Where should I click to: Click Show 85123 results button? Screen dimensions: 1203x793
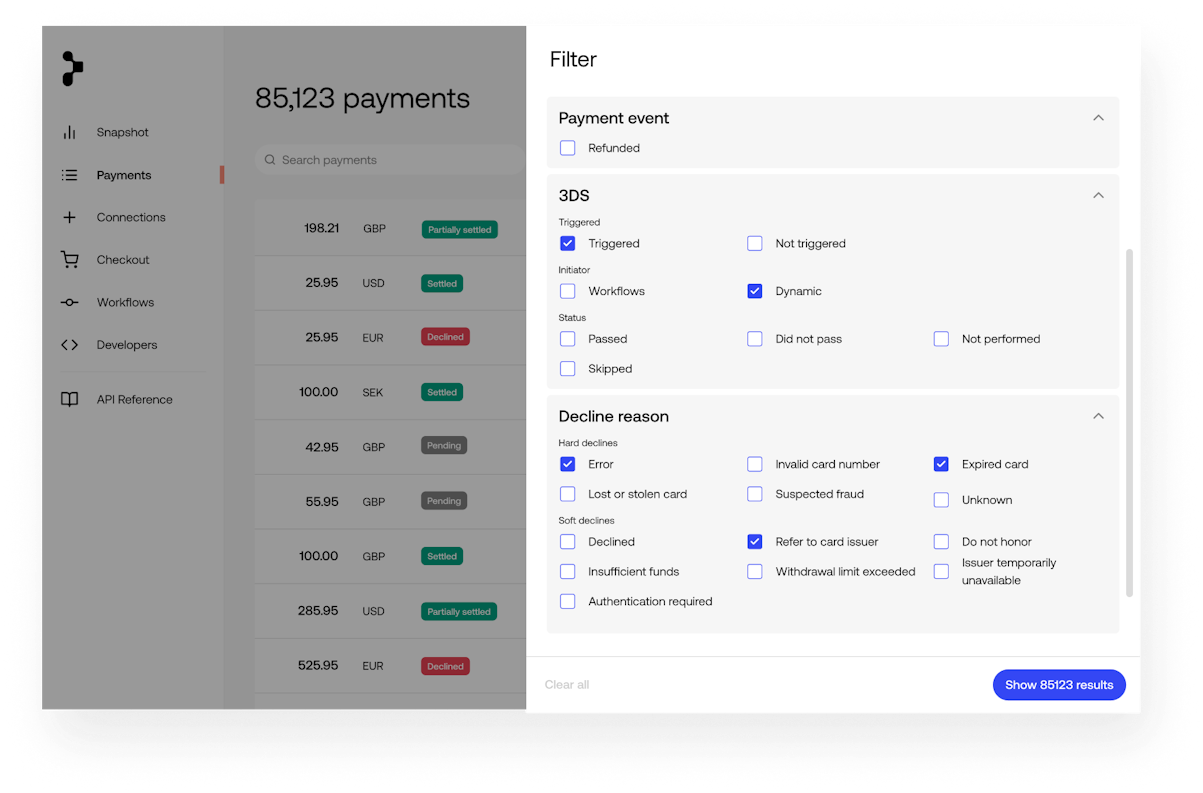click(1059, 685)
